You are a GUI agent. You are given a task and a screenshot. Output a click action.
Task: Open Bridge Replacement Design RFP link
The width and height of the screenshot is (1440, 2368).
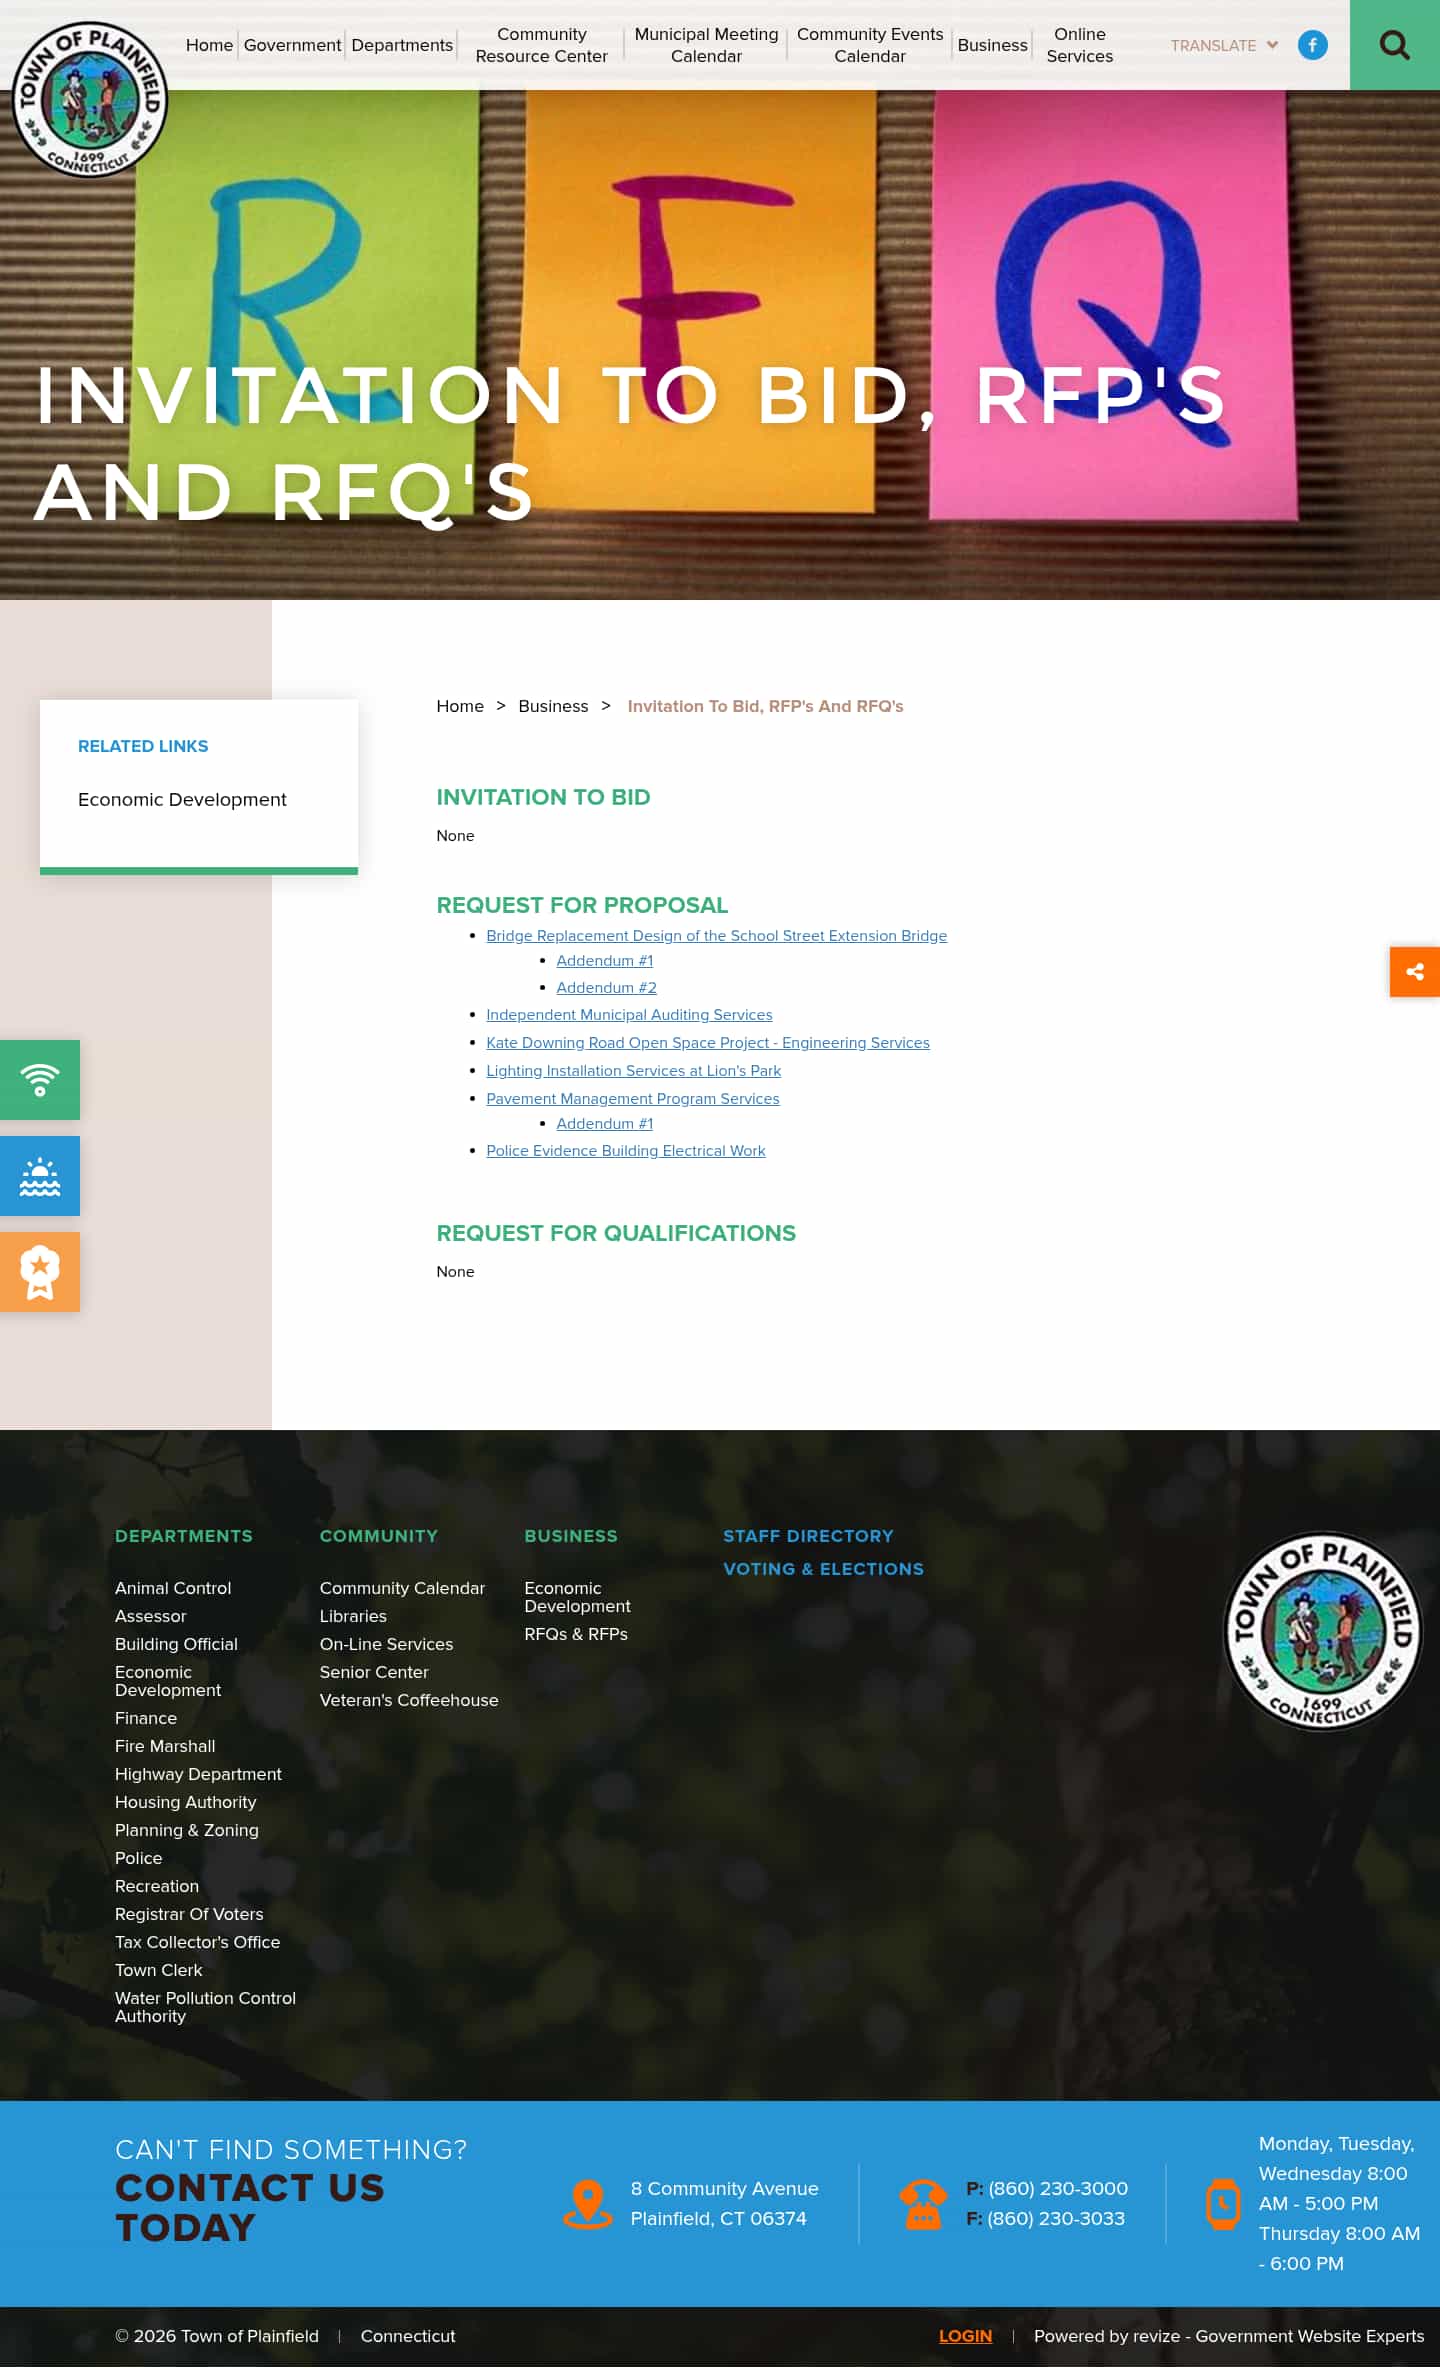point(716,936)
